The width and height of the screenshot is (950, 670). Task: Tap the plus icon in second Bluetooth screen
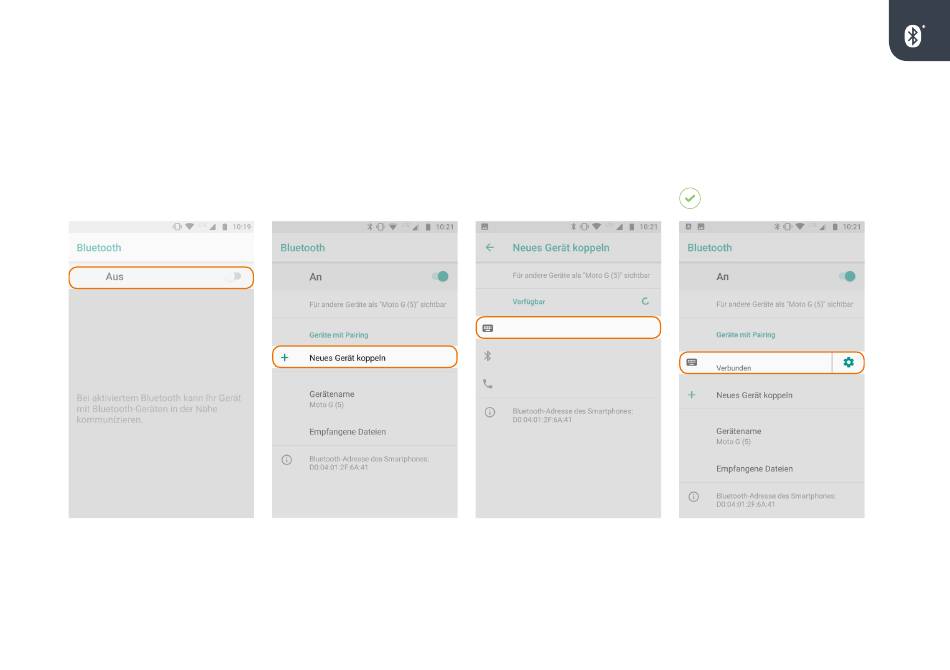284,357
